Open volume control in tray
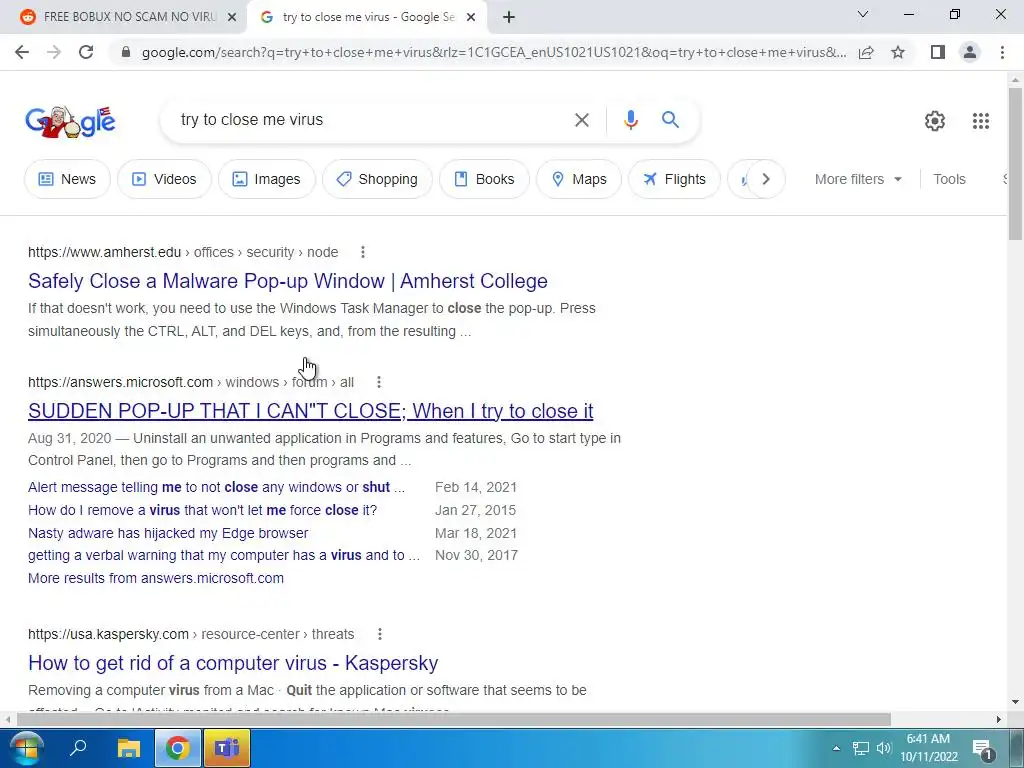 [x=884, y=748]
